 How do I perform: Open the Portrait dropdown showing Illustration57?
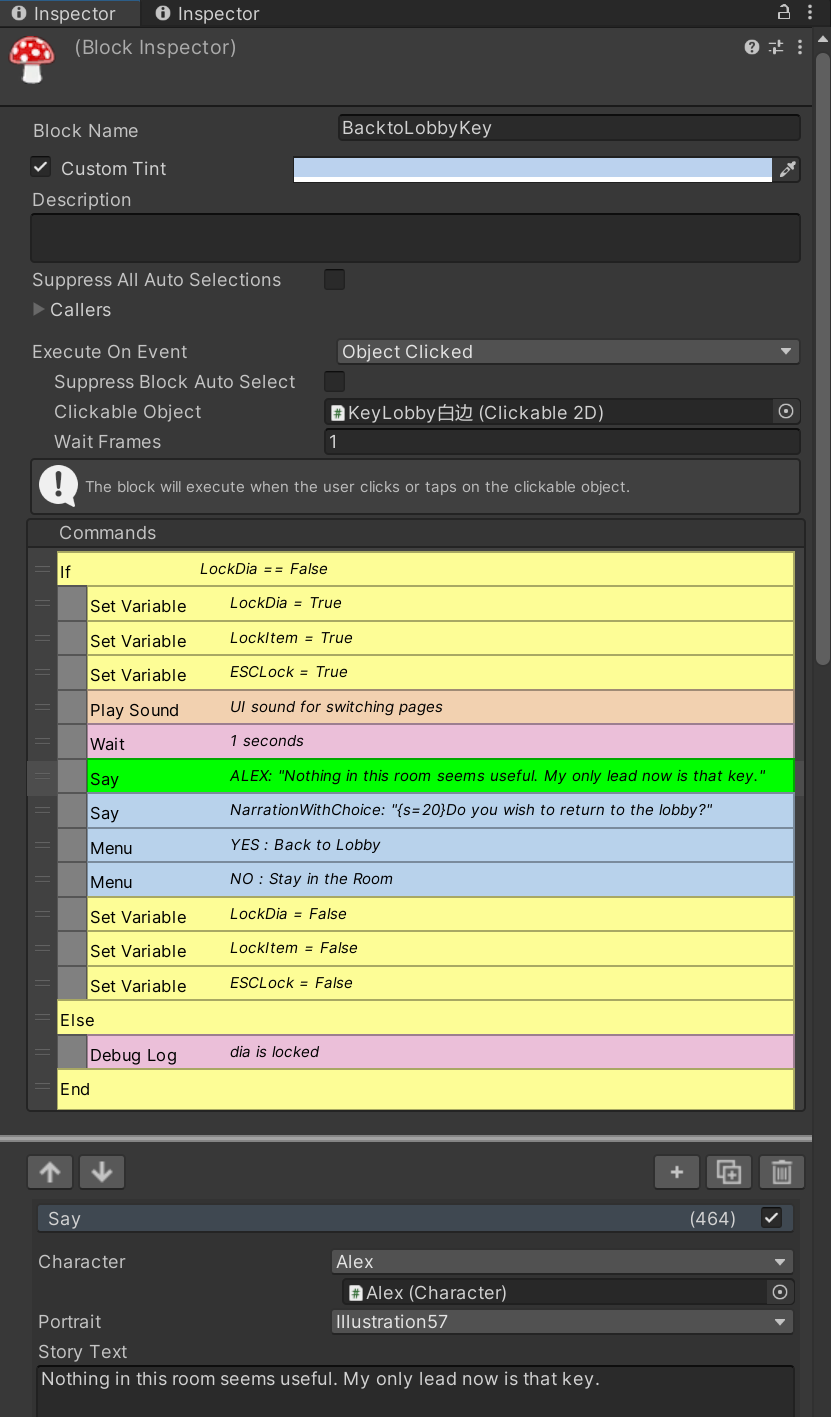[x=562, y=1322]
